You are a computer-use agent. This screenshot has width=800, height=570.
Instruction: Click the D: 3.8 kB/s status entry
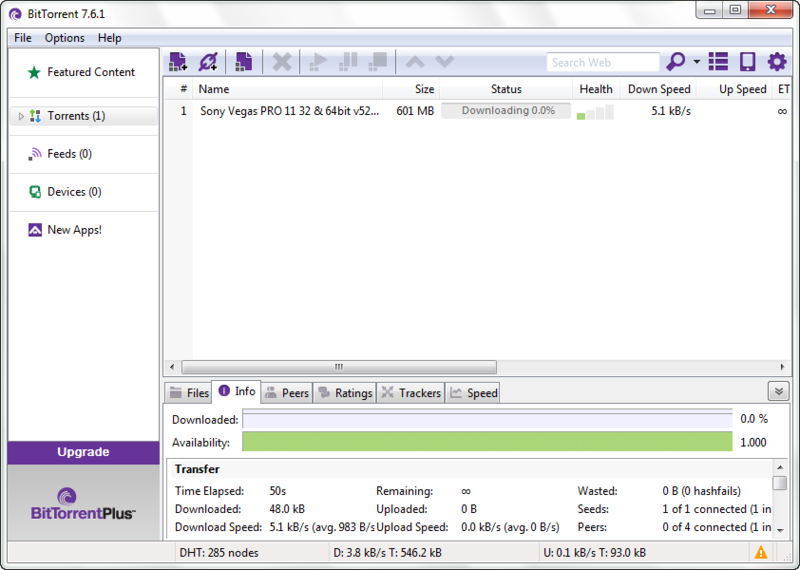point(387,553)
